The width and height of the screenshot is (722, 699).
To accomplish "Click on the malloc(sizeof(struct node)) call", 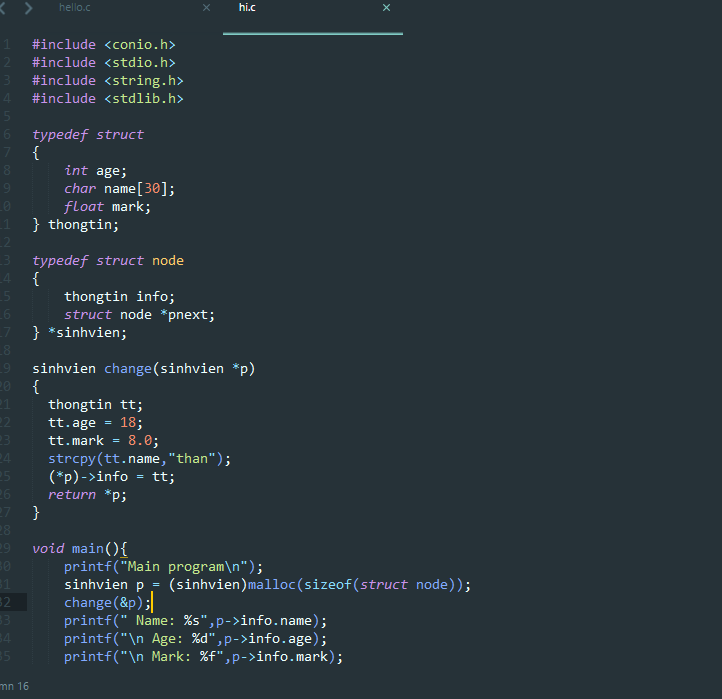I will click(355, 584).
